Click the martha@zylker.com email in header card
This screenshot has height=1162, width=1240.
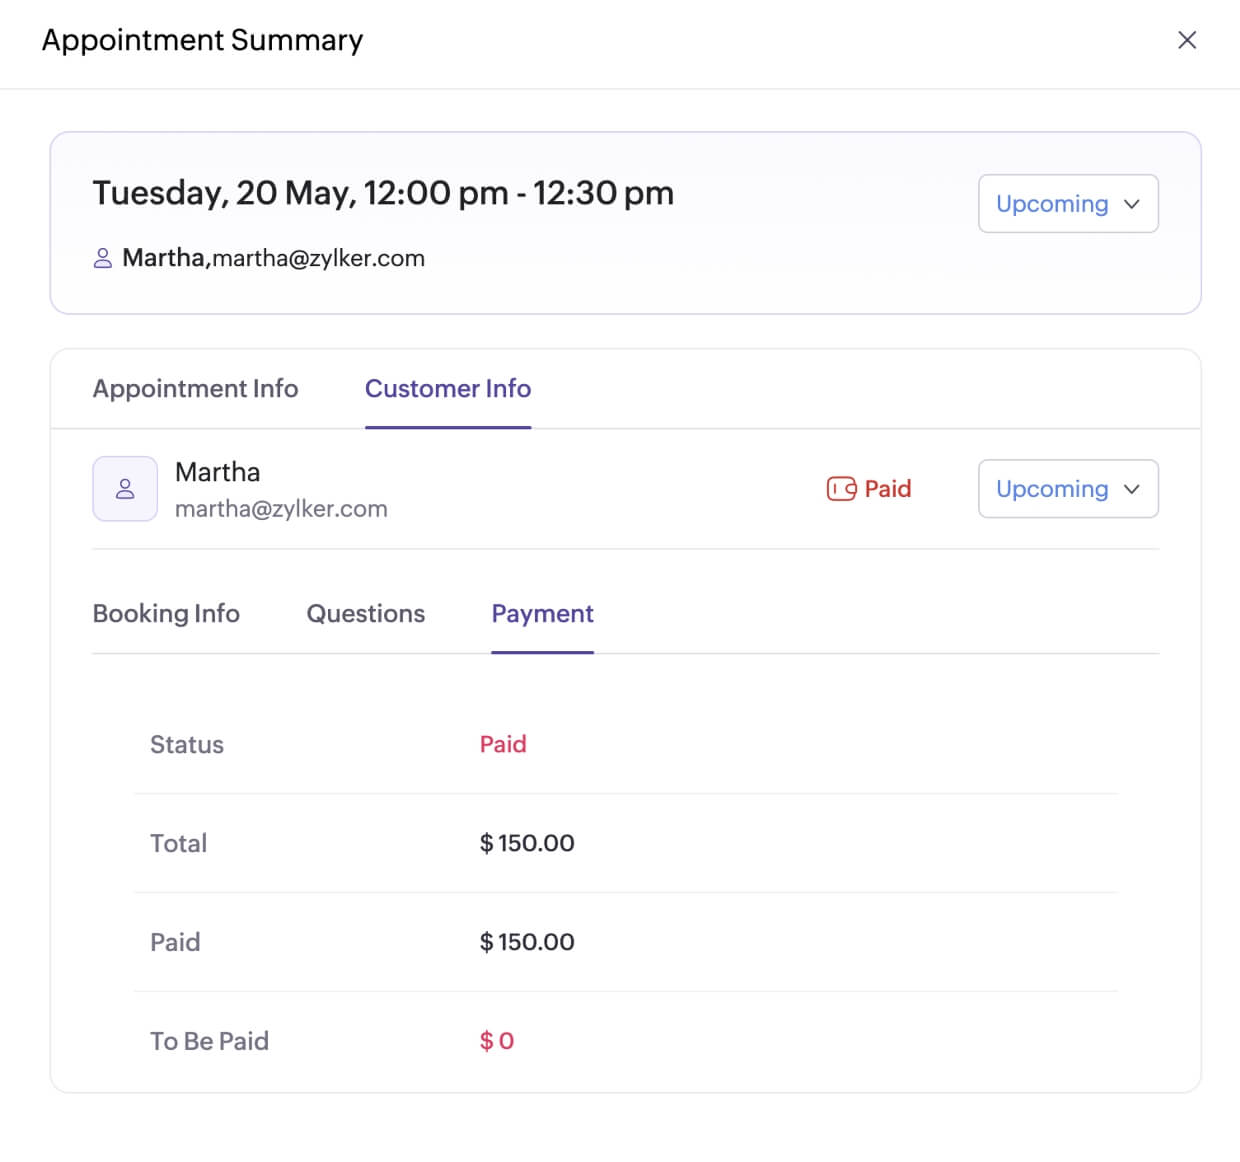click(319, 259)
